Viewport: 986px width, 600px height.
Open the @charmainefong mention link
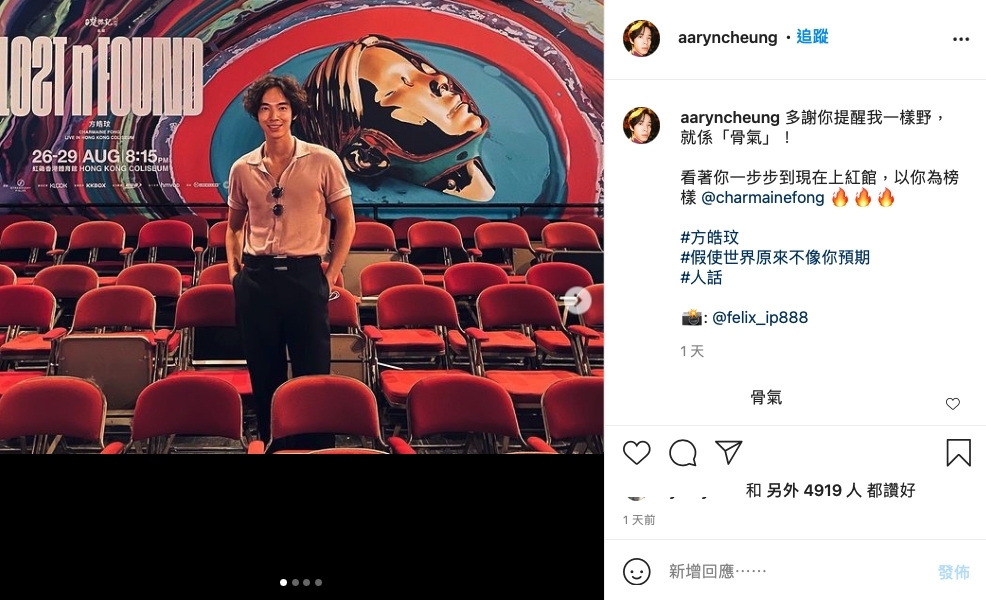762,197
